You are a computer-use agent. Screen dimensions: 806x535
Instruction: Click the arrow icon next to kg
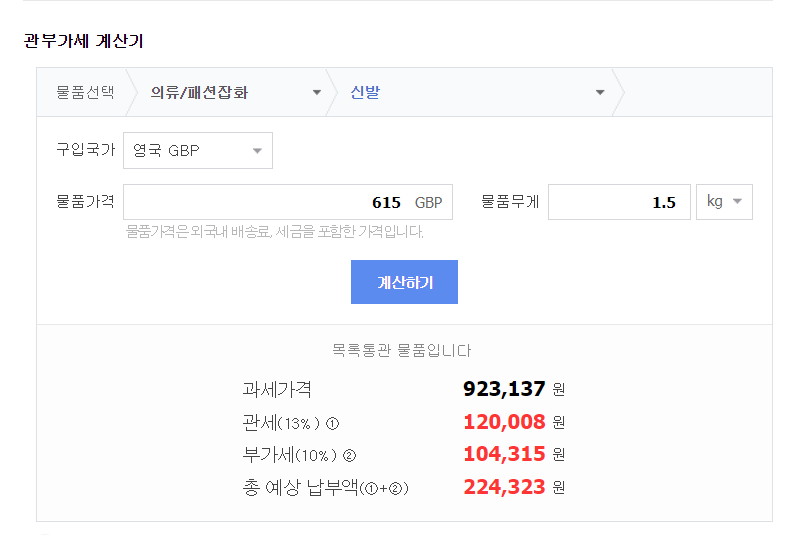[x=738, y=201]
